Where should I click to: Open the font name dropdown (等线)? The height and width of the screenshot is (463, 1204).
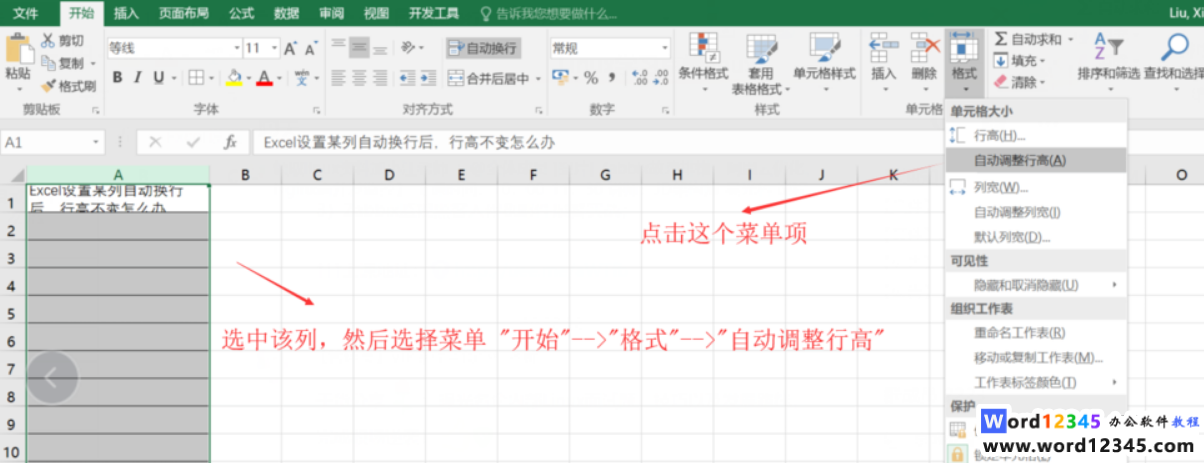[237, 48]
